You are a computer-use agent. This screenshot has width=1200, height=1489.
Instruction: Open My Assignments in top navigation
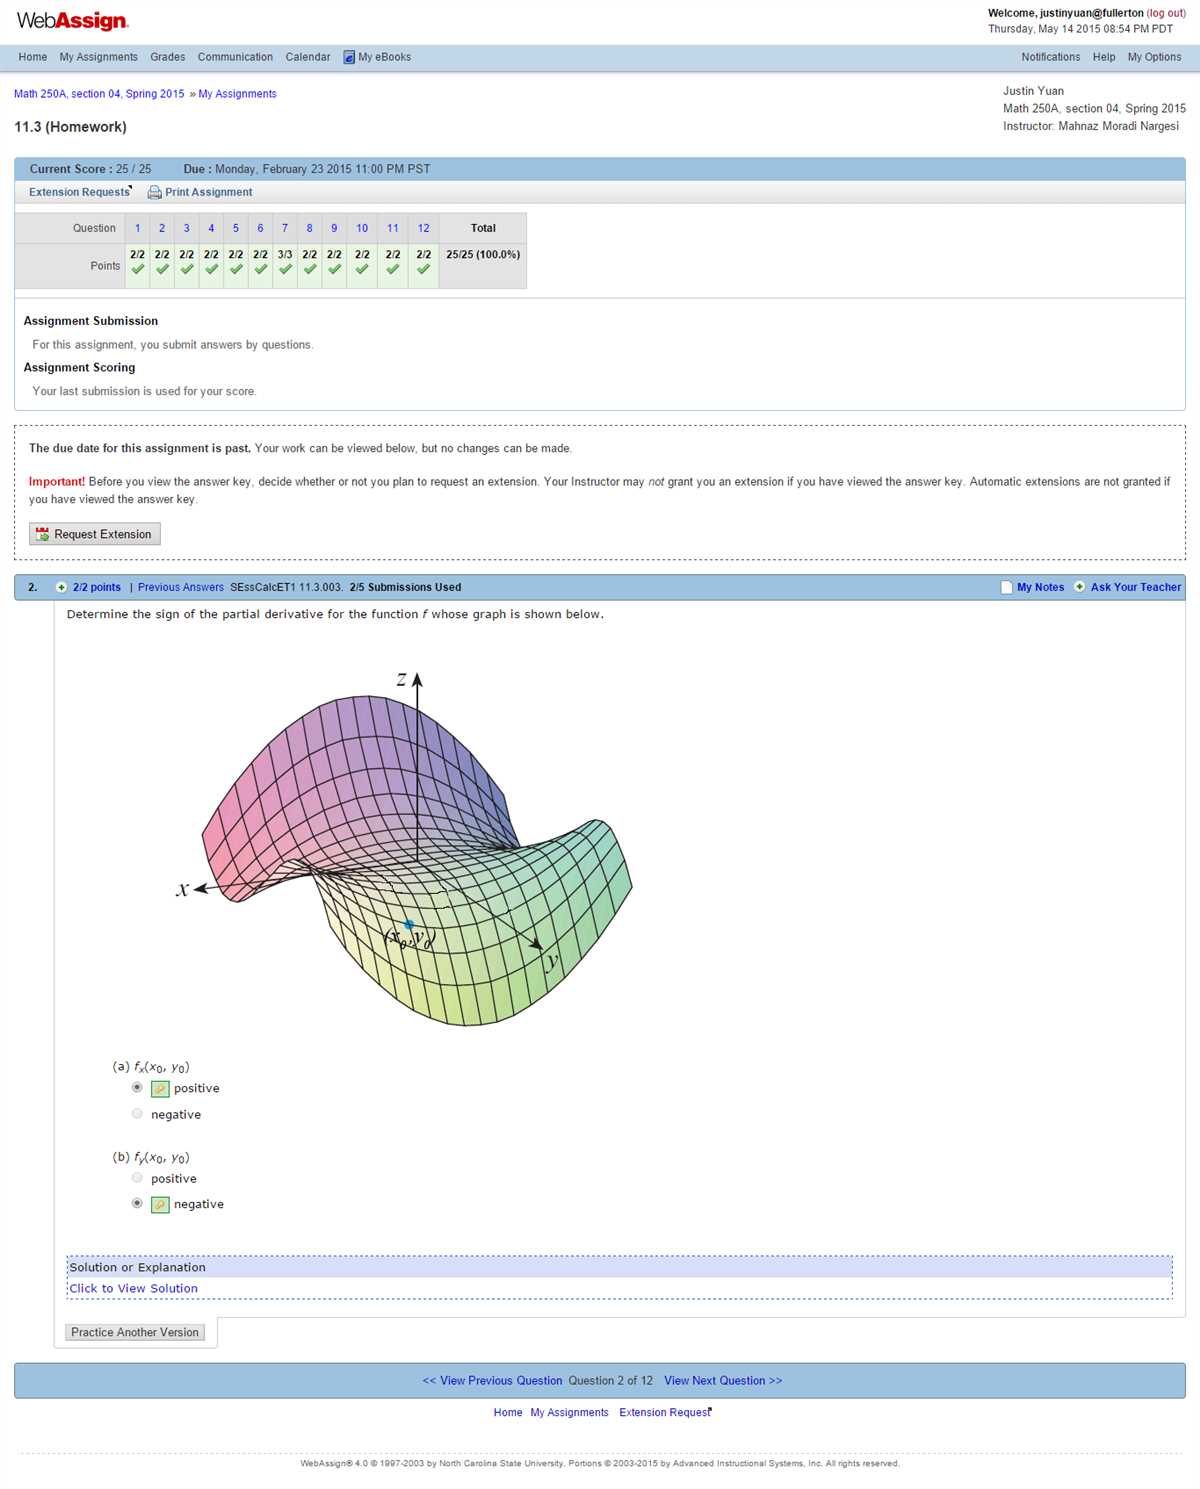tap(99, 57)
